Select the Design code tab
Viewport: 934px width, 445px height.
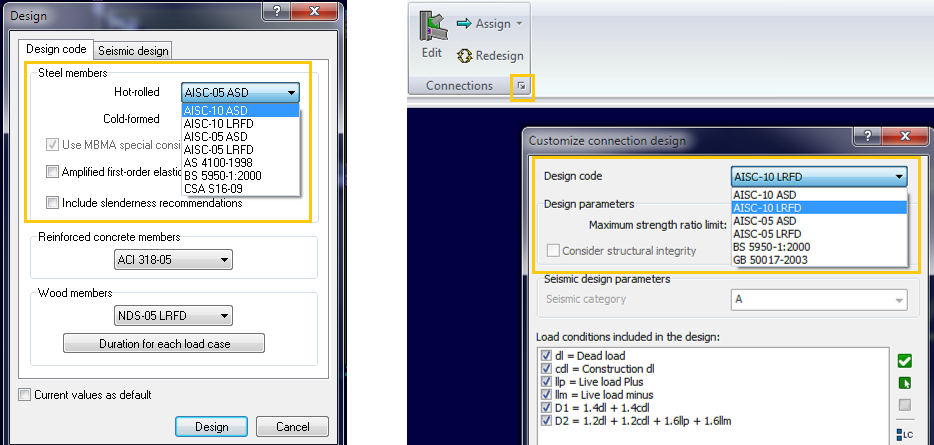pos(57,49)
